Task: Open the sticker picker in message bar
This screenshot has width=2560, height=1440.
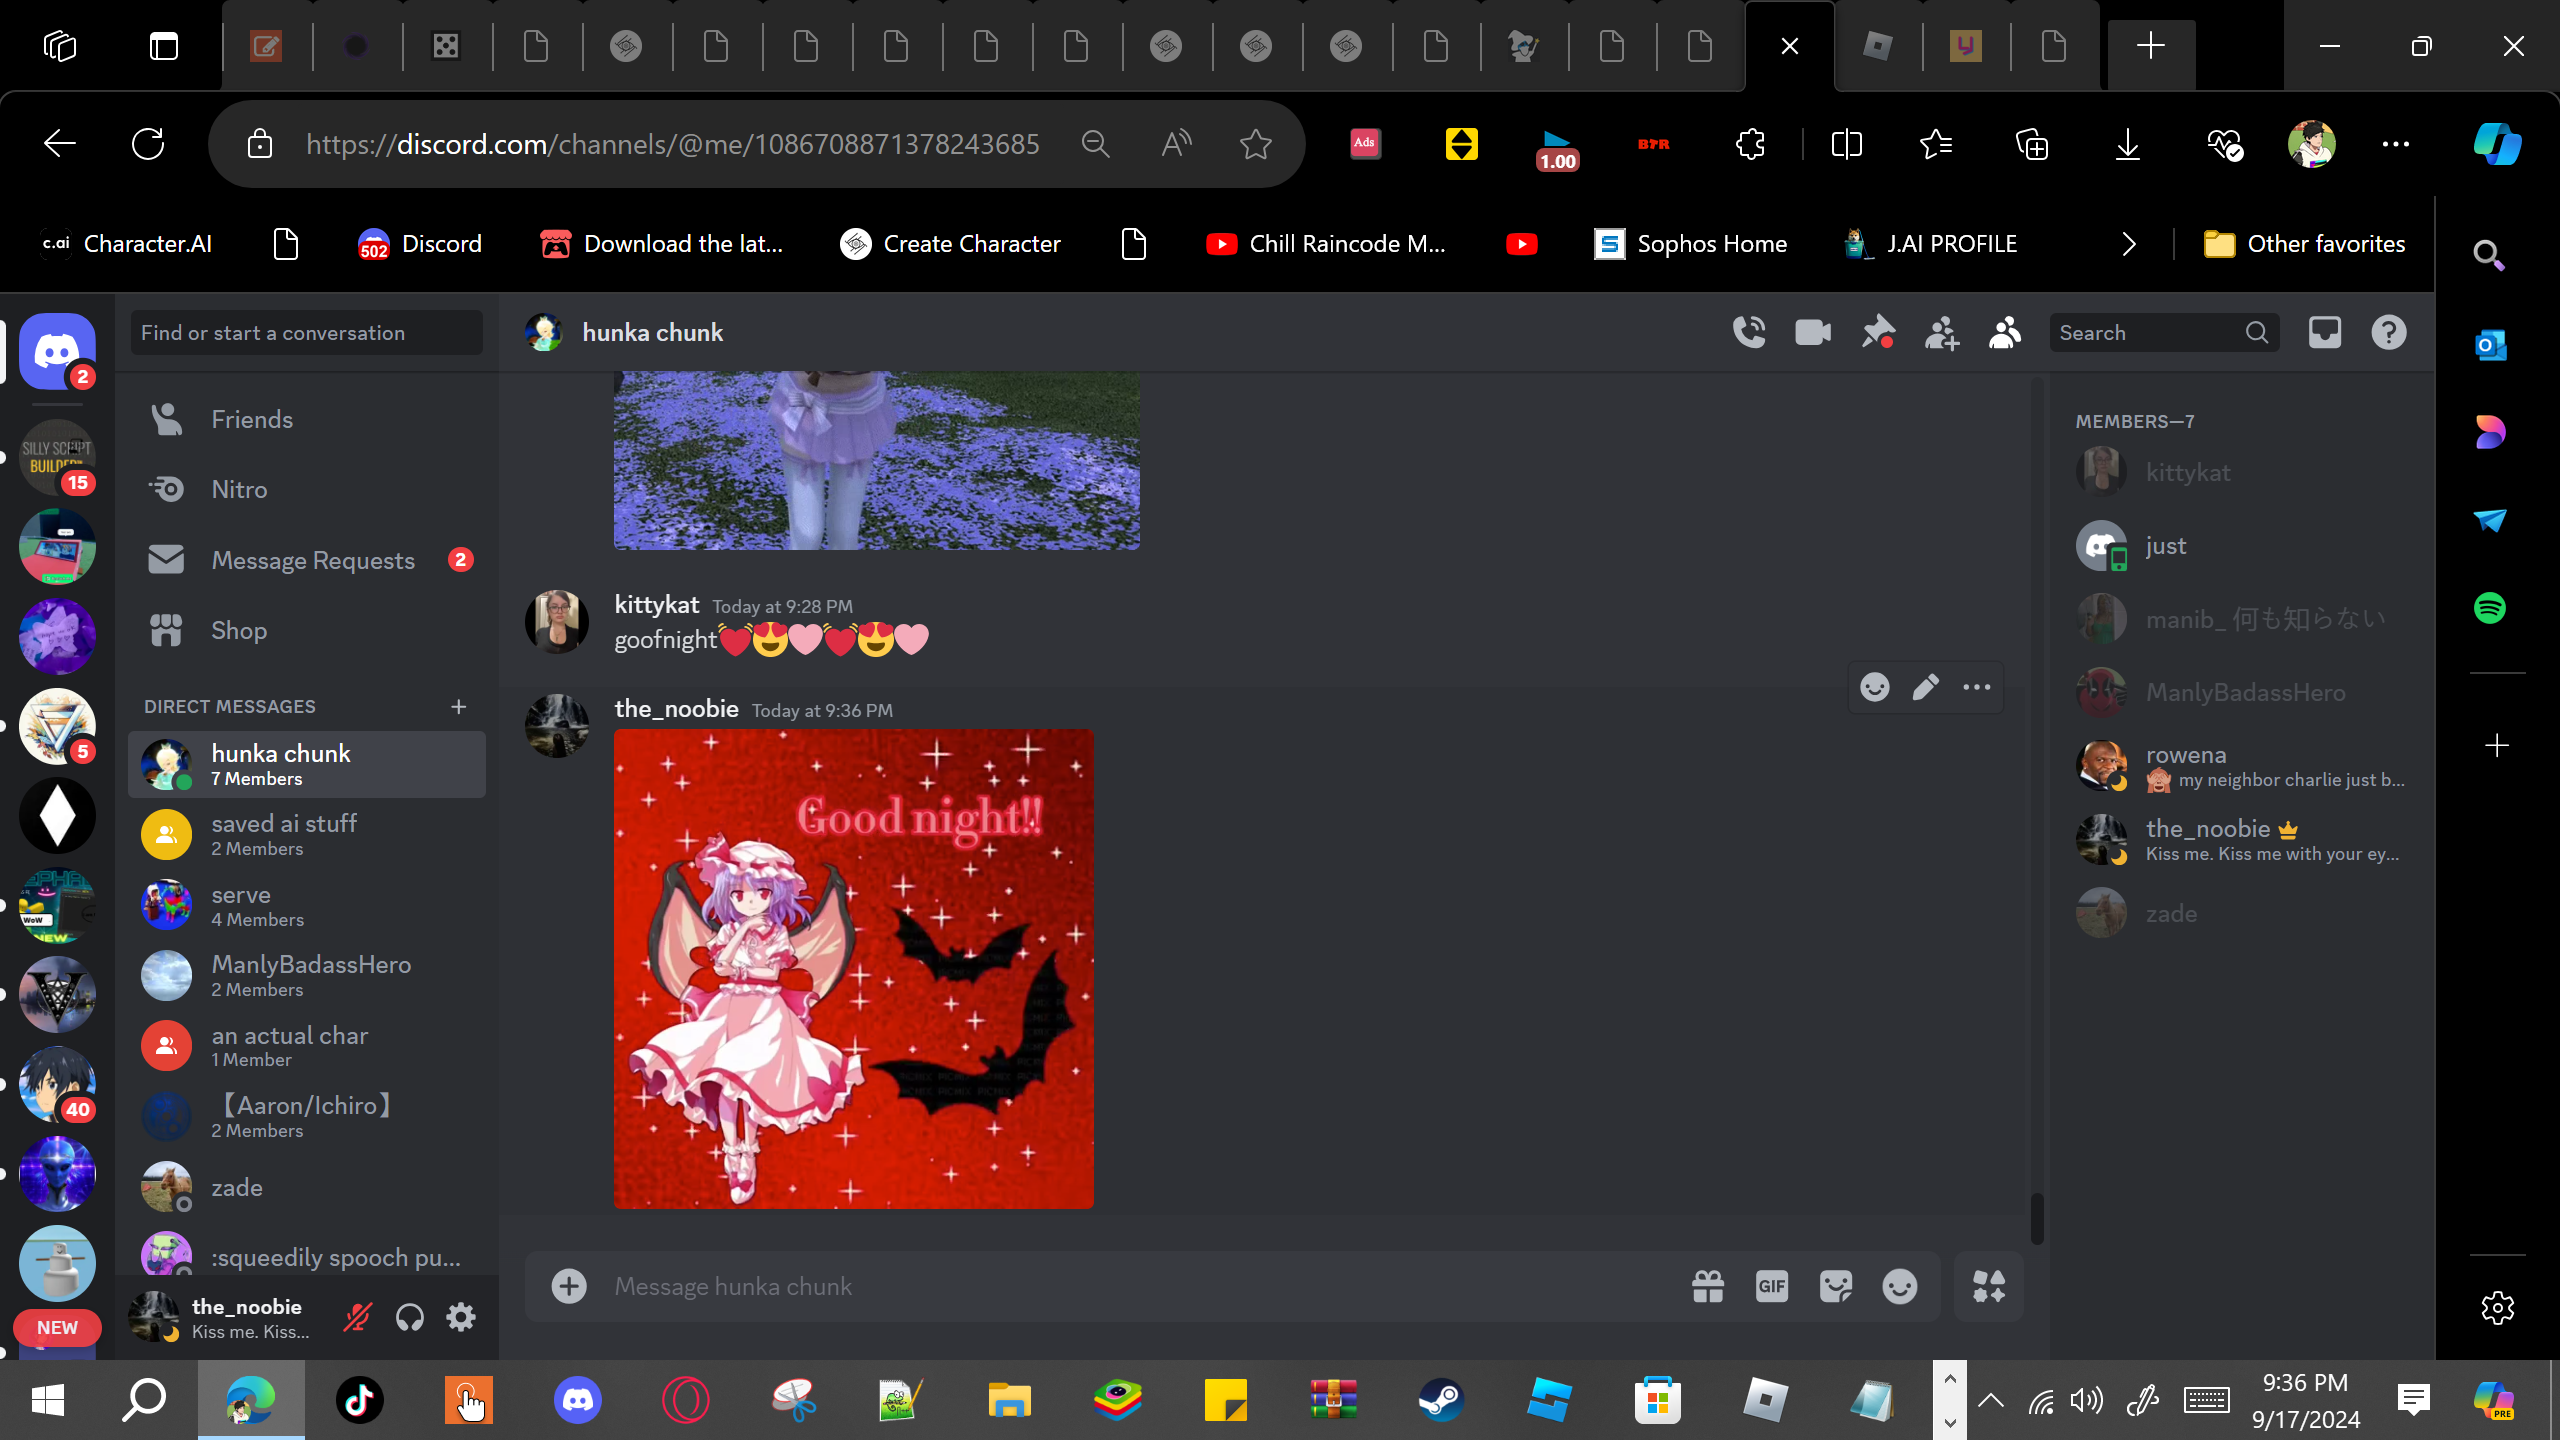Action: coord(1835,1286)
